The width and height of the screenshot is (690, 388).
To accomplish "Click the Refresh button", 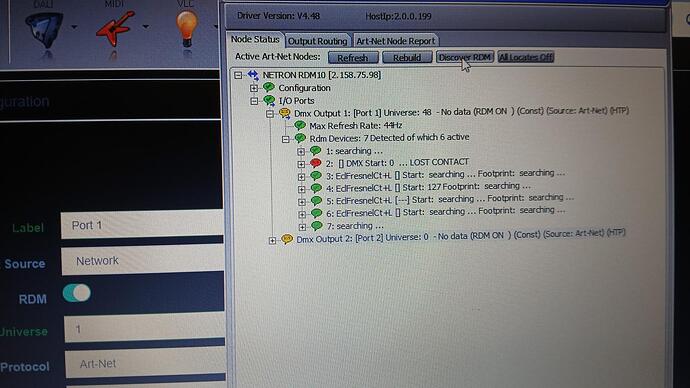I will tap(353, 58).
